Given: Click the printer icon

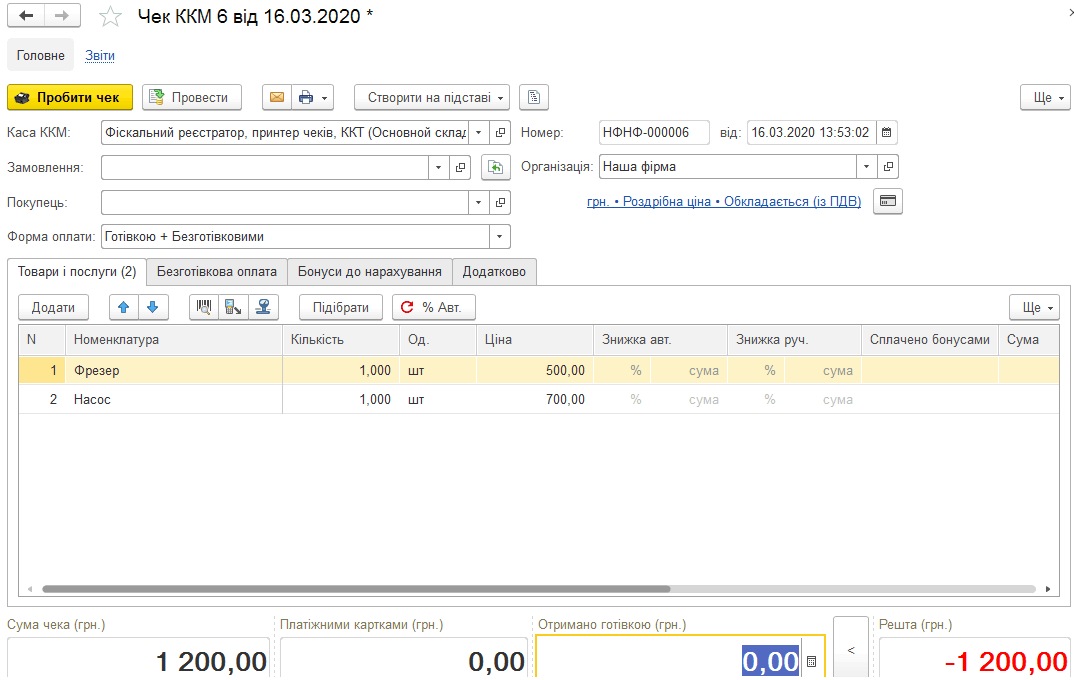Looking at the screenshot, I should click(305, 97).
